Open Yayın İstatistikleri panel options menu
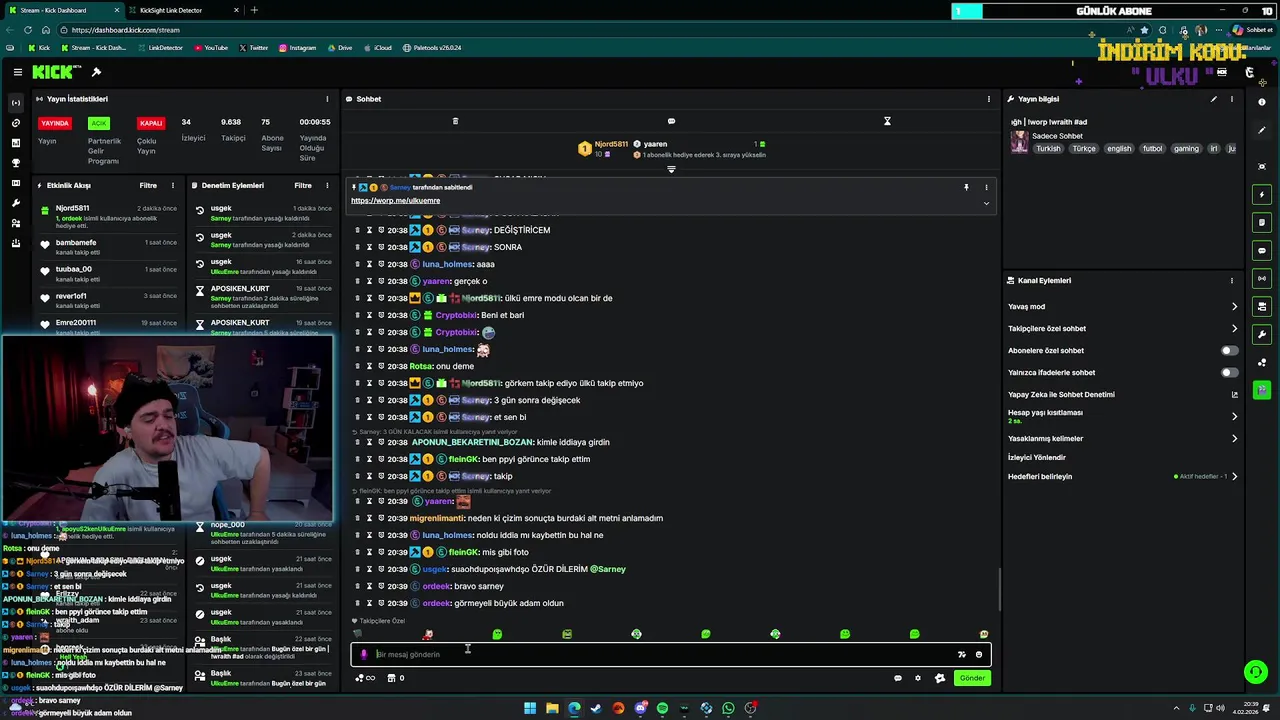1280x720 pixels. coord(327,99)
